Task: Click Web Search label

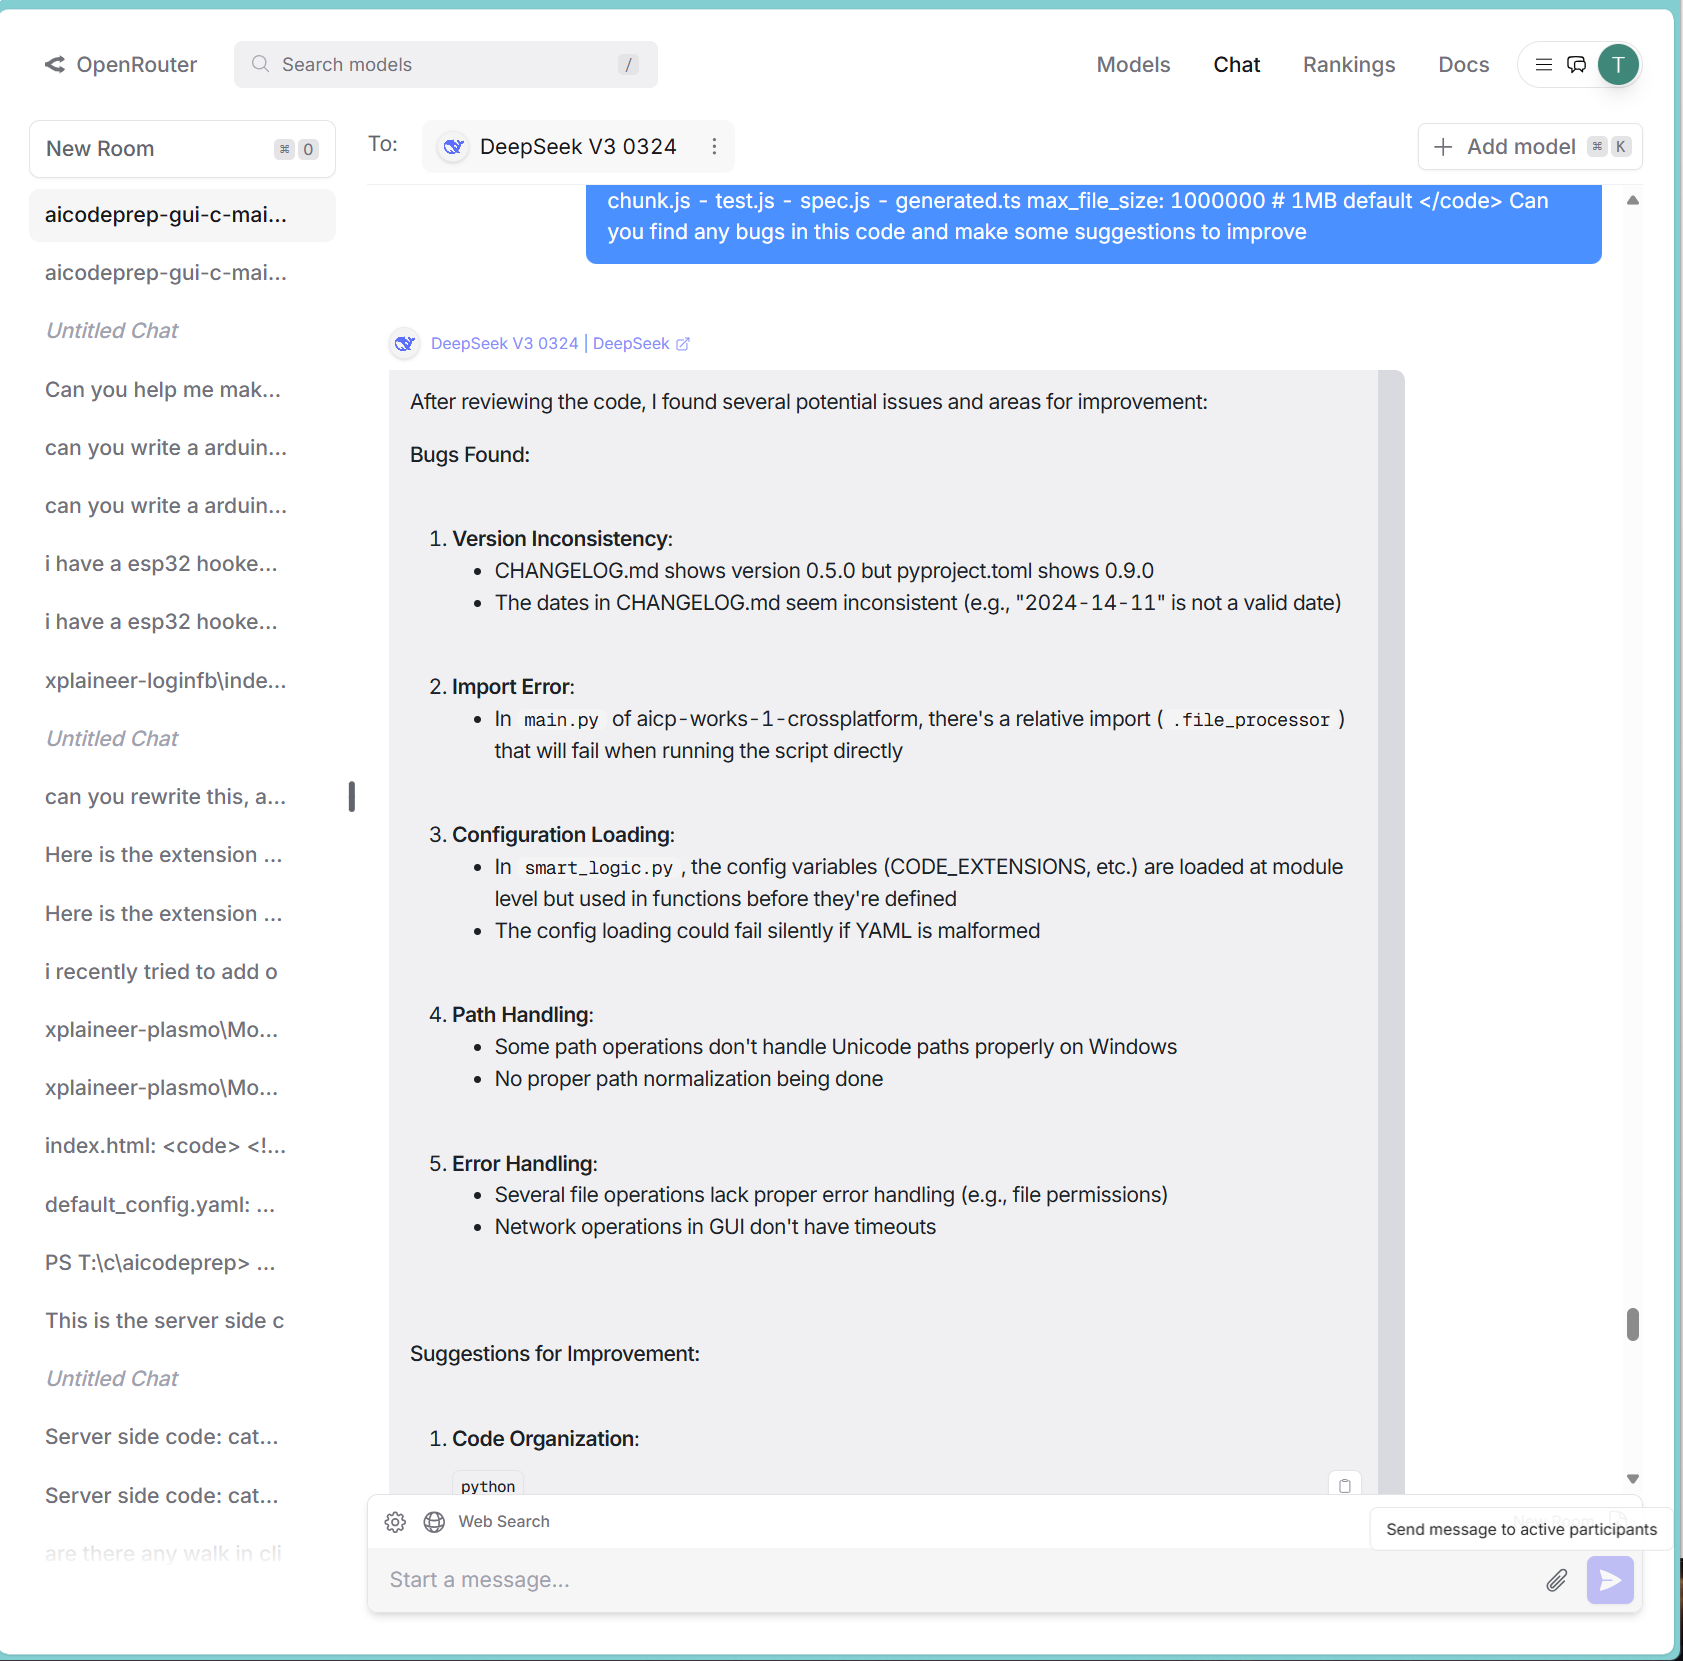Action: tap(504, 1522)
